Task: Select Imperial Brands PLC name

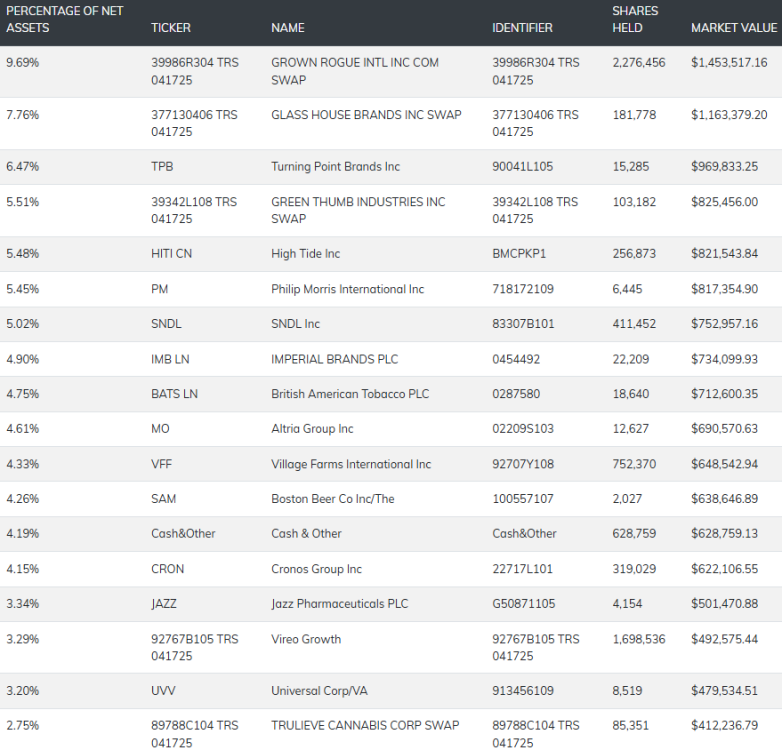Action: pyautogui.click(x=334, y=360)
